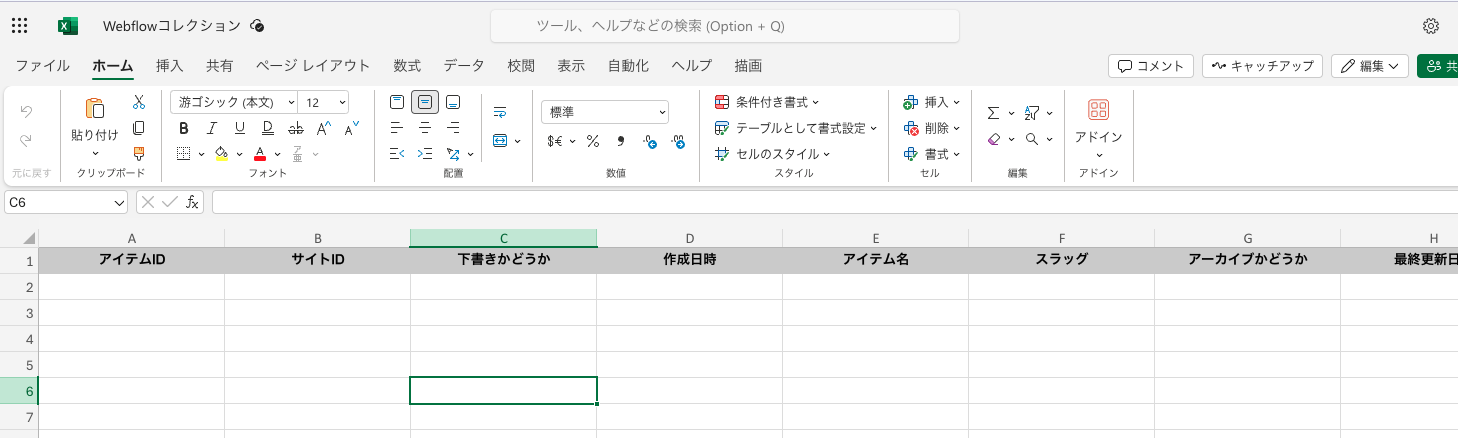Click the increase font size icon

pyautogui.click(x=323, y=128)
